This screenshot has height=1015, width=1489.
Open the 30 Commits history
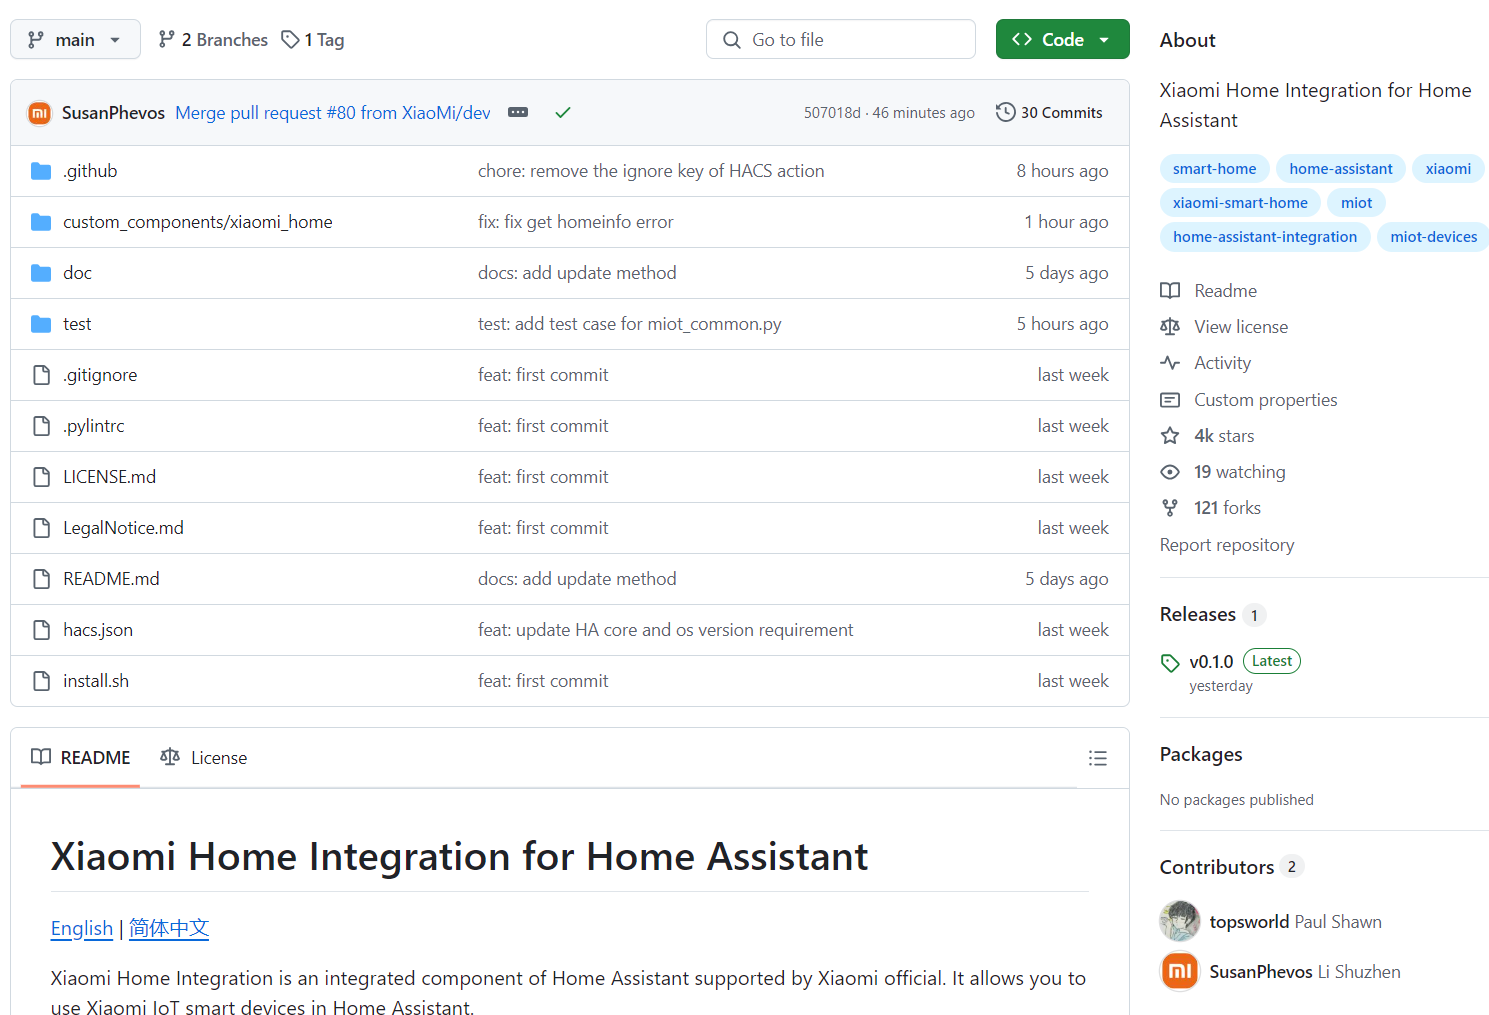click(1049, 113)
